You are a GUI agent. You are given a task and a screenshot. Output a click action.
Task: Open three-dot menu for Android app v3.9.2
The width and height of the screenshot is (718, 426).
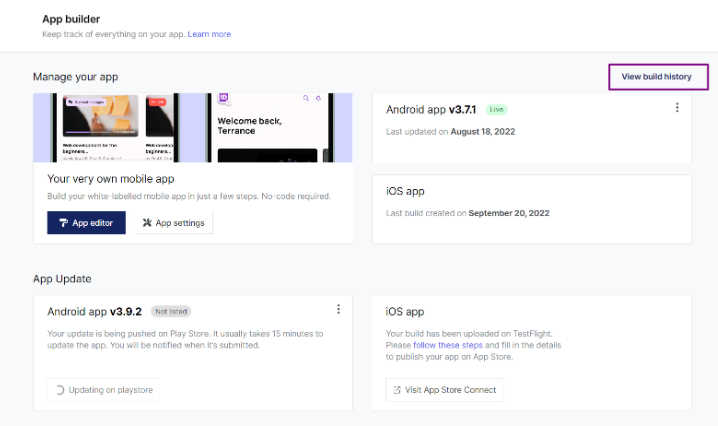pos(339,310)
